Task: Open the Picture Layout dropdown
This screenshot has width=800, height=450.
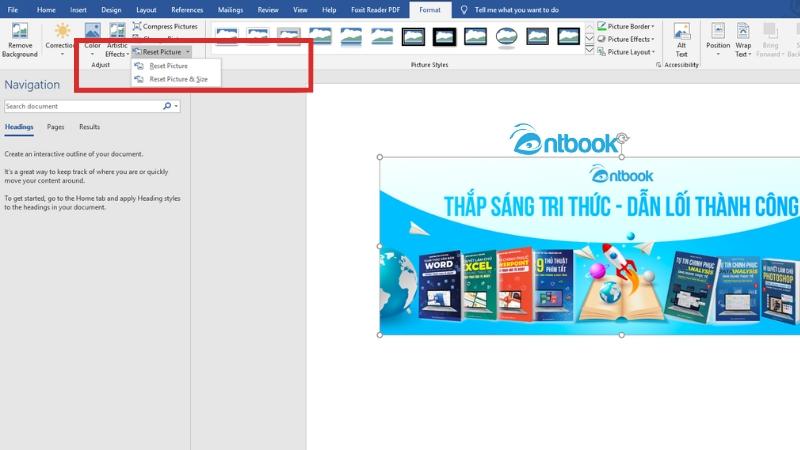Action: click(626, 52)
